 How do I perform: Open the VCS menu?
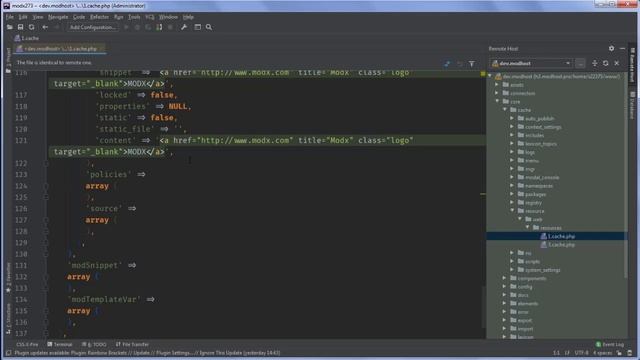click(x=149, y=17)
